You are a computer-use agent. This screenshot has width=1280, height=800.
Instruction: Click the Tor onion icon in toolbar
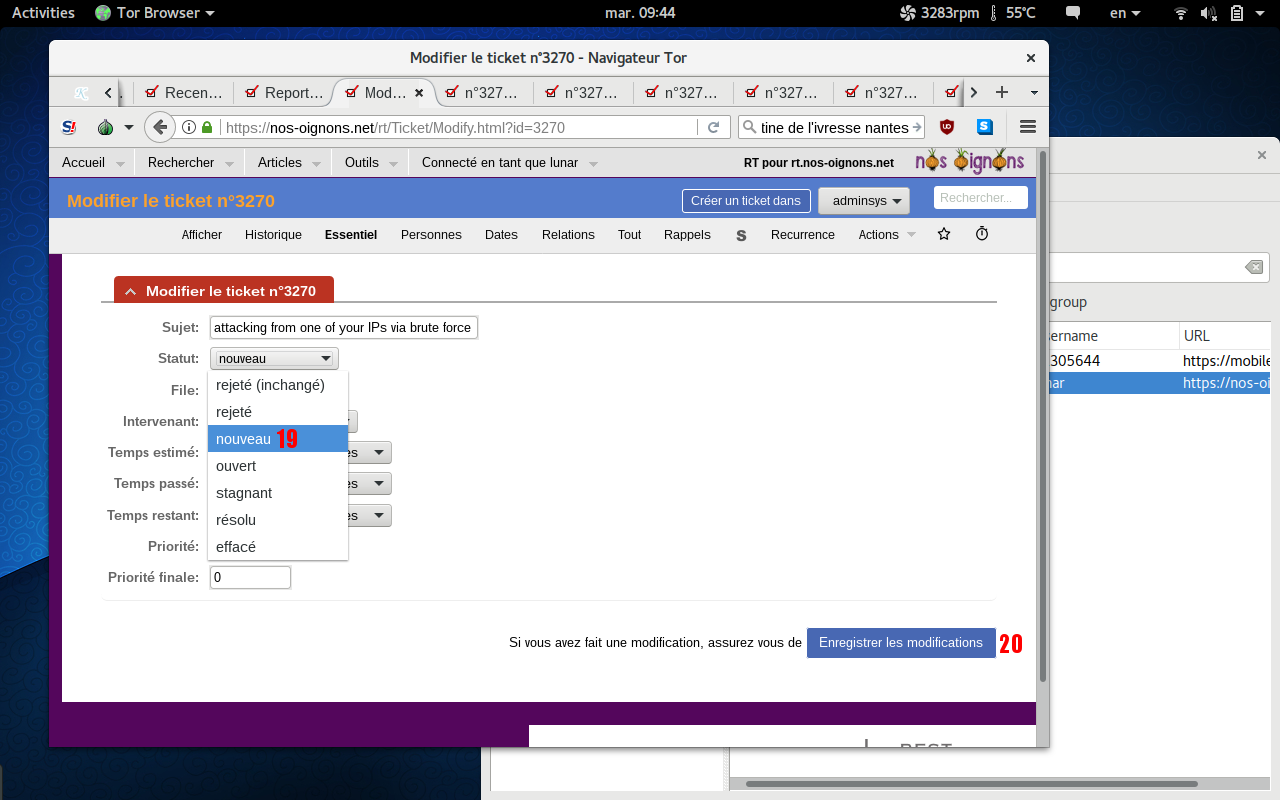pos(105,127)
